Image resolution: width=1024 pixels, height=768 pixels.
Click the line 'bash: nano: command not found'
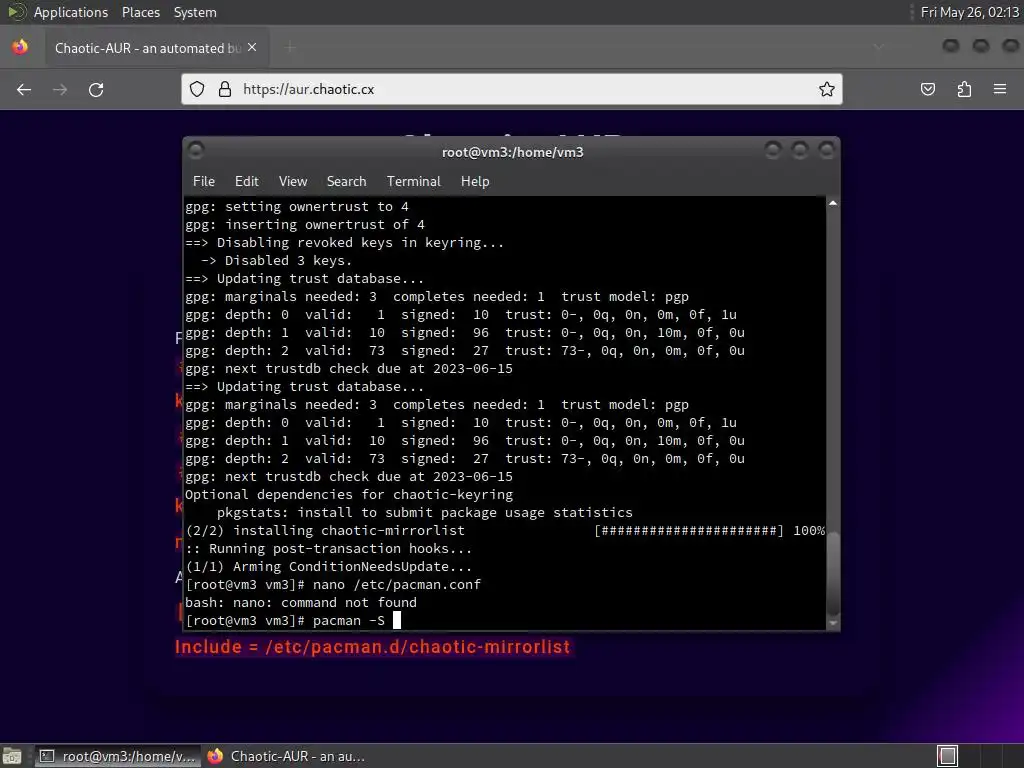(300, 603)
